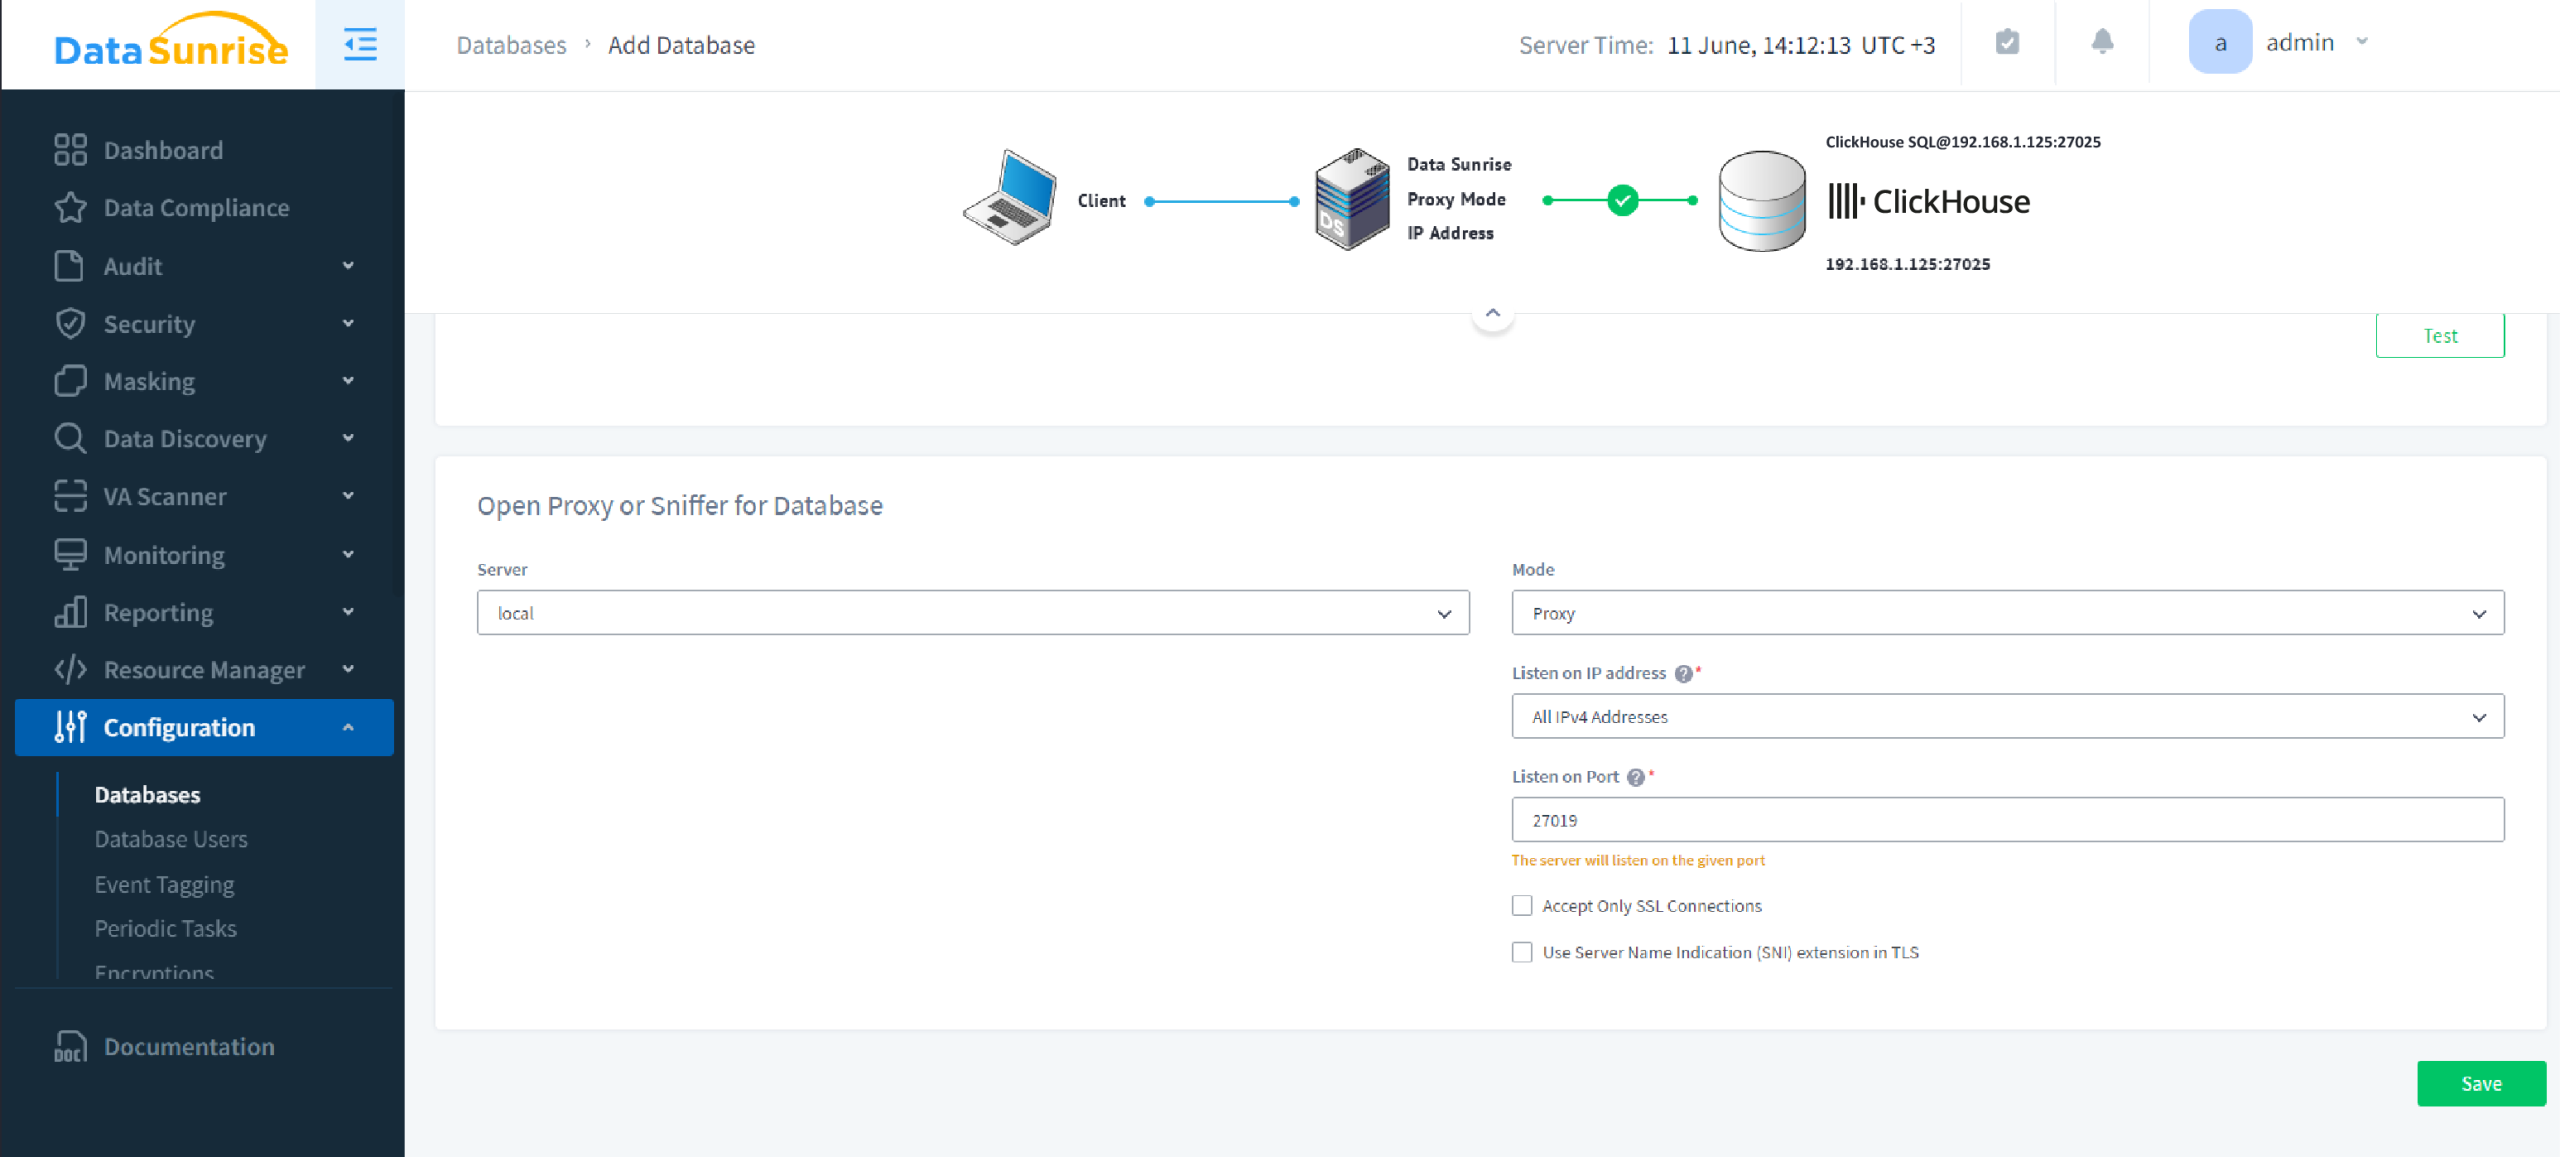Check Use Server Name Indication (SNI) extension
The height and width of the screenshot is (1157, 2560).
pyautogui.click(x=1521, y=952)
